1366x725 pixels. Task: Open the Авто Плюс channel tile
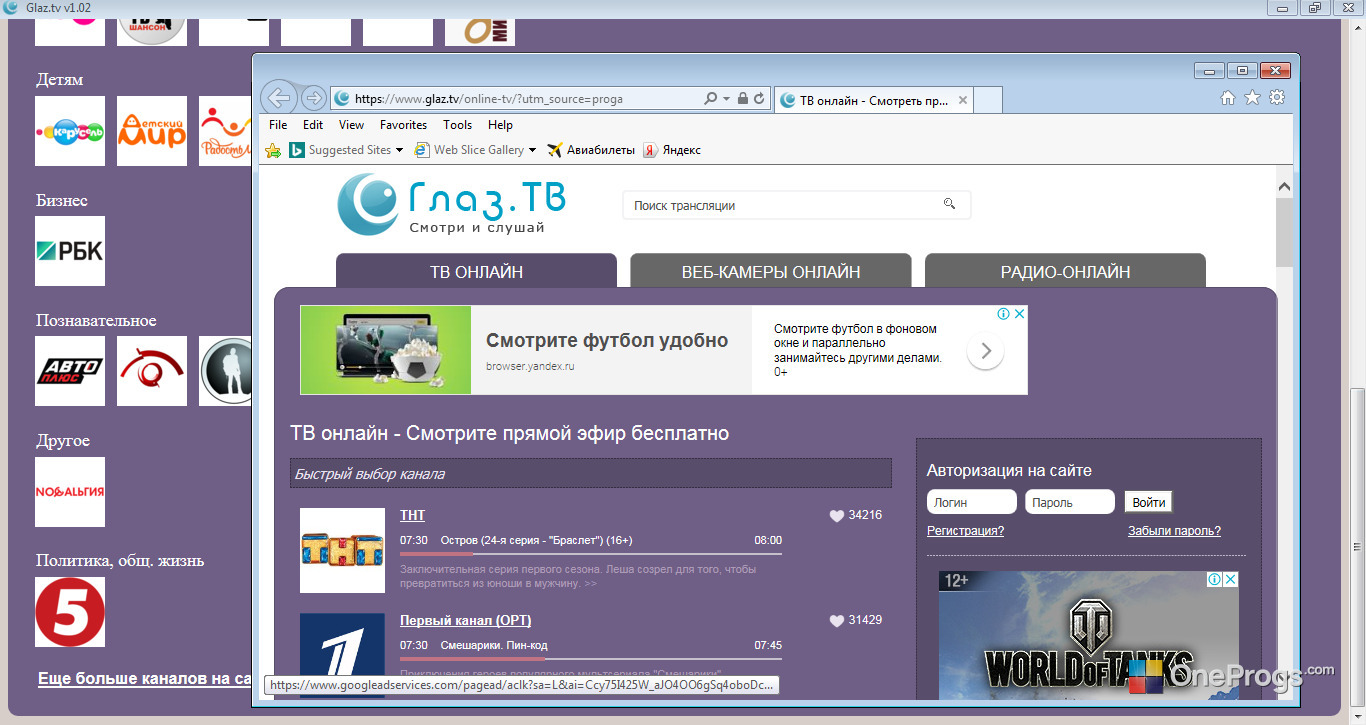(70, 371)
